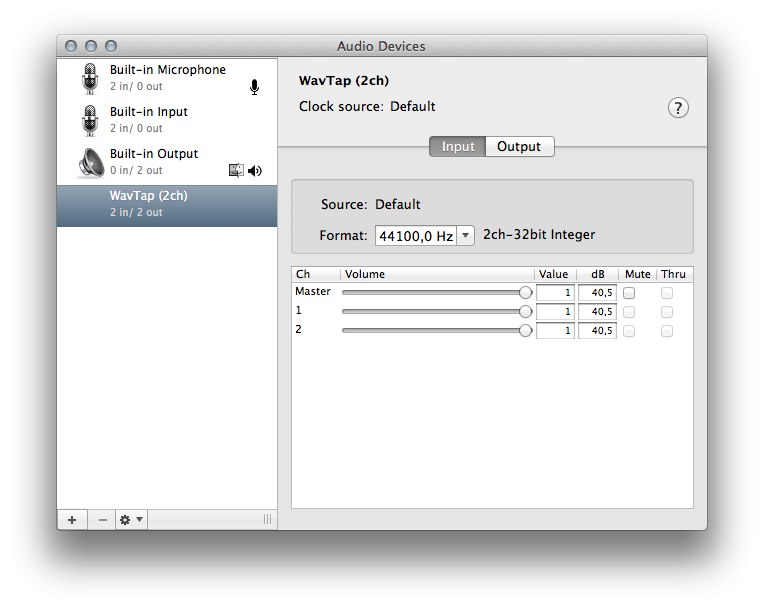The image size is (764, 609).
Task: Toggle the Master channel Mute checkbox
Action: [629, 293]
